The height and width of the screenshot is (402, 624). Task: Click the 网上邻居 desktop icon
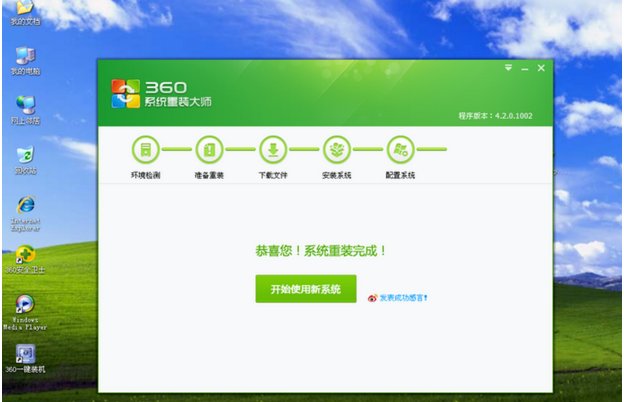pyautogui.click(x=25, y=106)
